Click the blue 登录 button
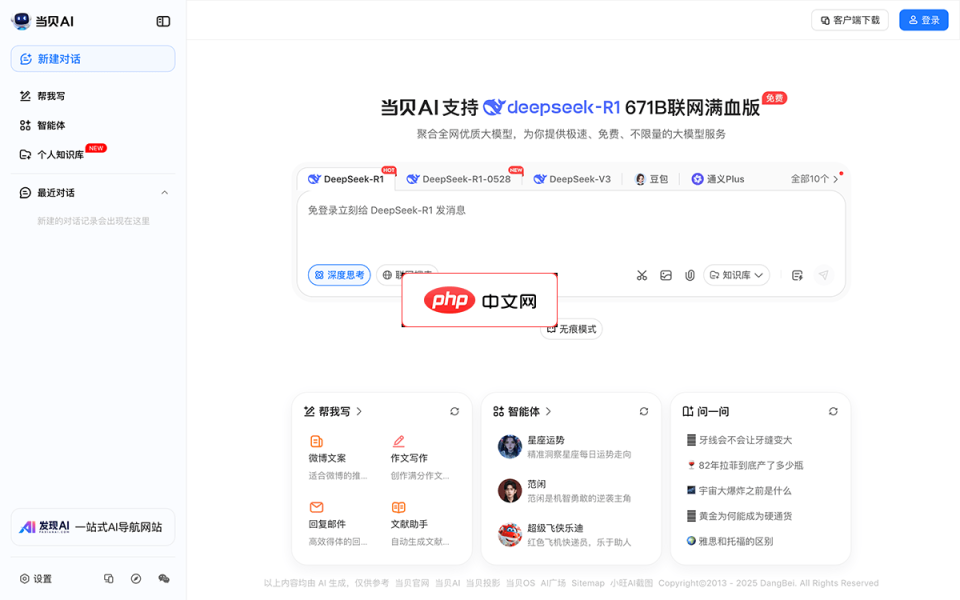 [x=924, y=20]
